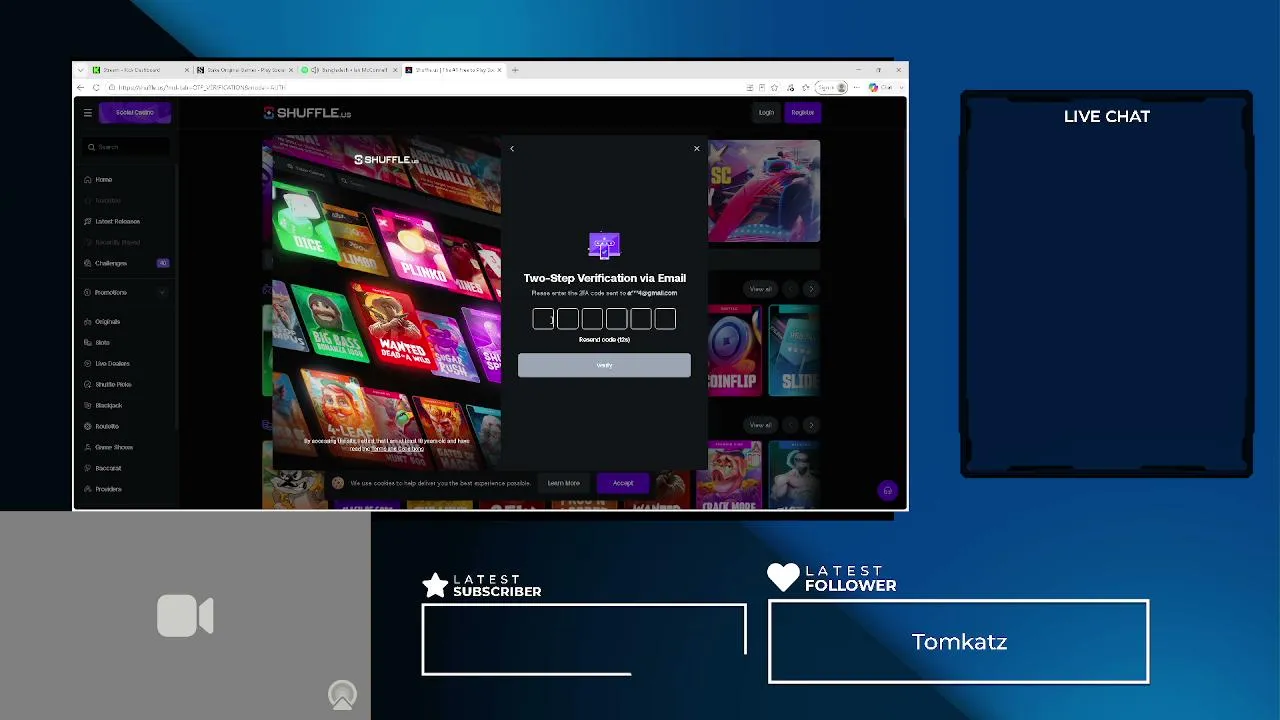Select Shuffle Picks in sidebar

(x=113, y=385)
